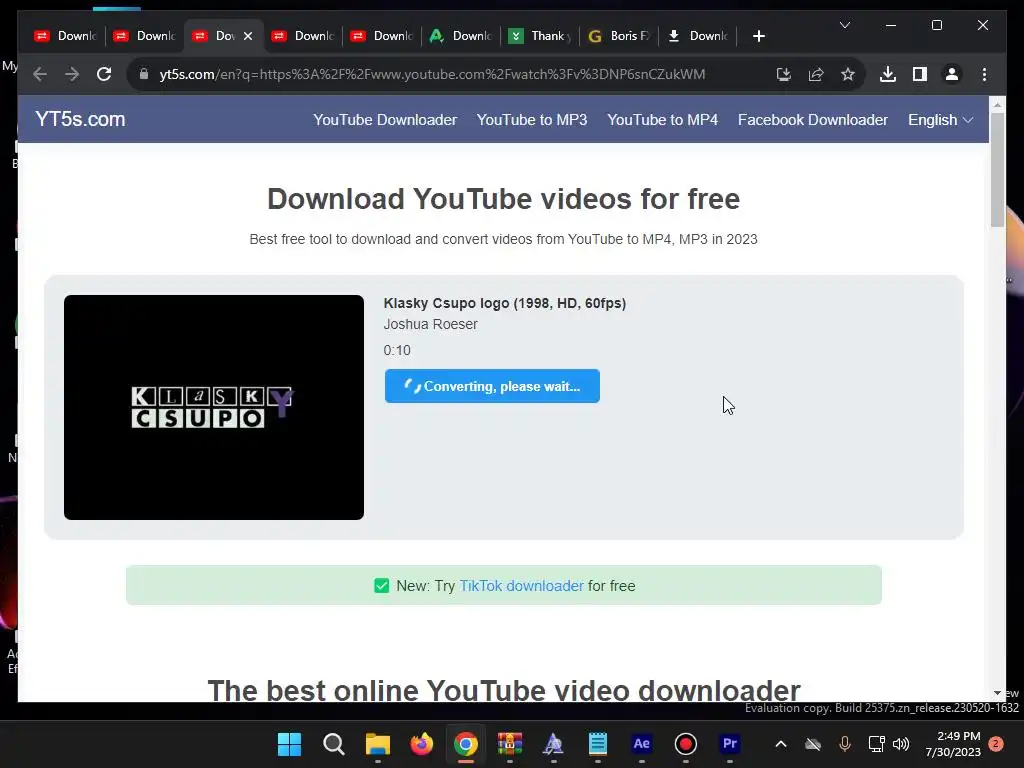Open the YouTube Downloader nav link
This screenshot has width=1024, height=768.
coord(385,120)
